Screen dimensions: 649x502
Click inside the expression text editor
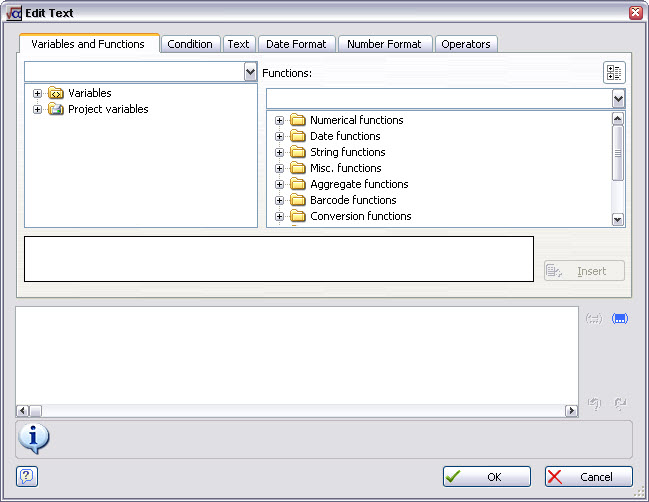(296, 355)
